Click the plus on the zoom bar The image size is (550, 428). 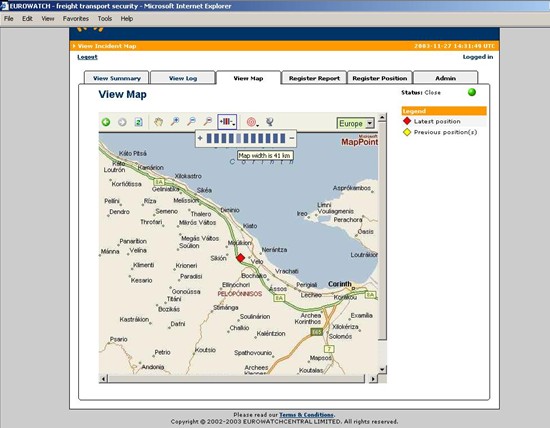click(x=200, y=138)
